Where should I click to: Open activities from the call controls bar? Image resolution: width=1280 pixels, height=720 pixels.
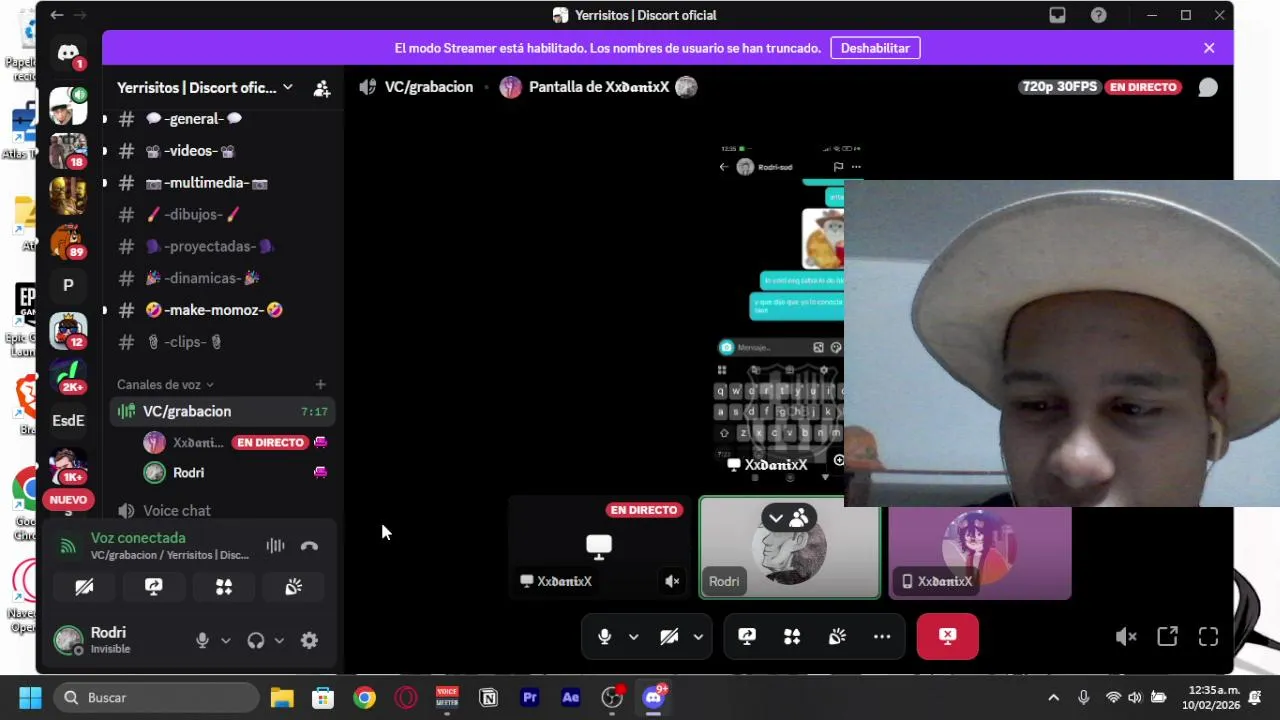[792, 636]
